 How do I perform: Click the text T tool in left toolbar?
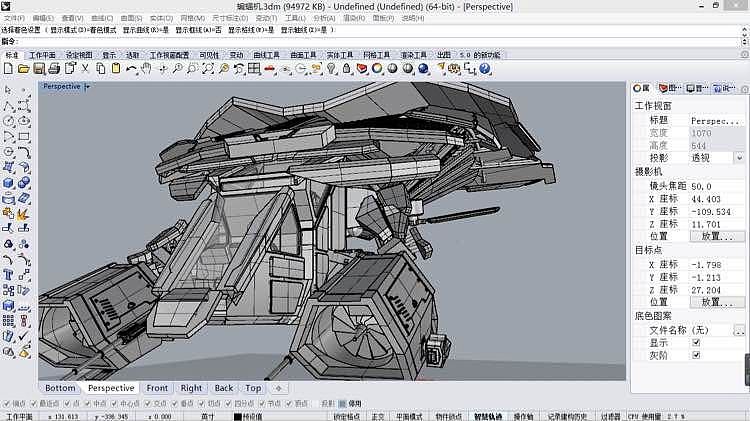click(x=8, y=275)
